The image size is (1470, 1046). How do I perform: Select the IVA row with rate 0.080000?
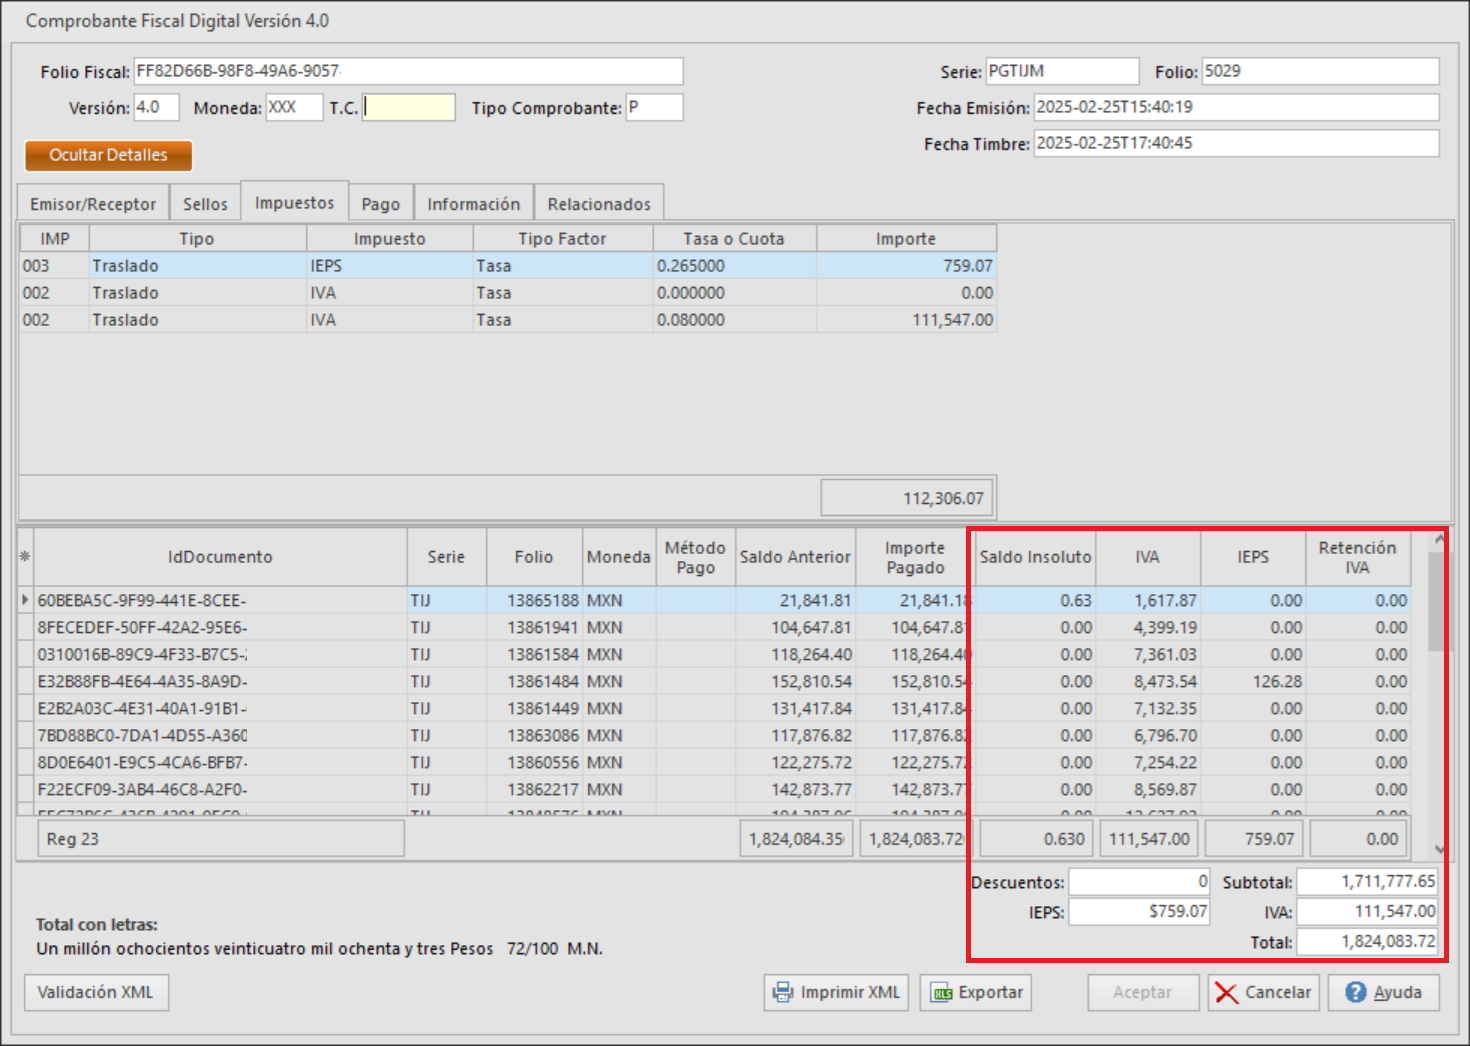point(508,320)
